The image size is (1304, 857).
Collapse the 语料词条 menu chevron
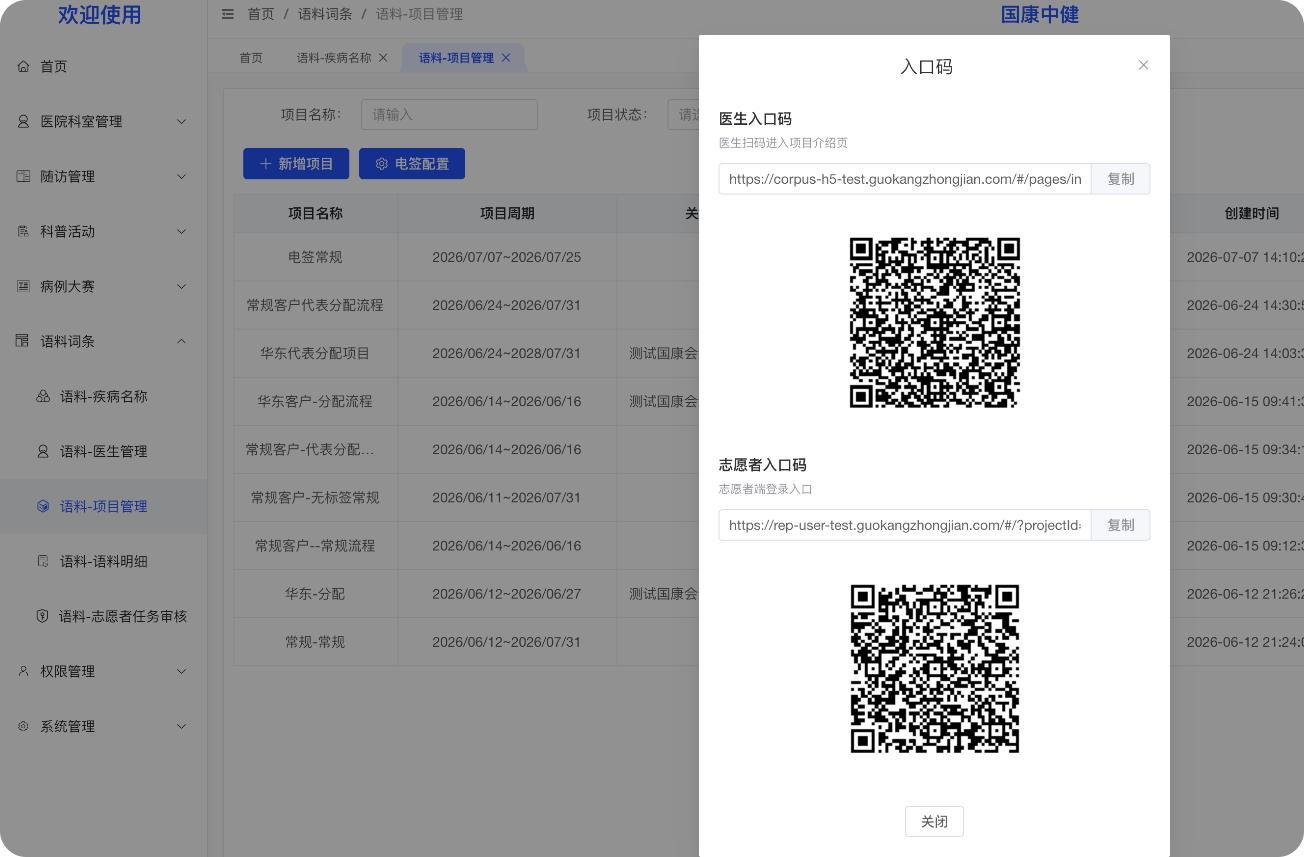(x=181, y=341)
